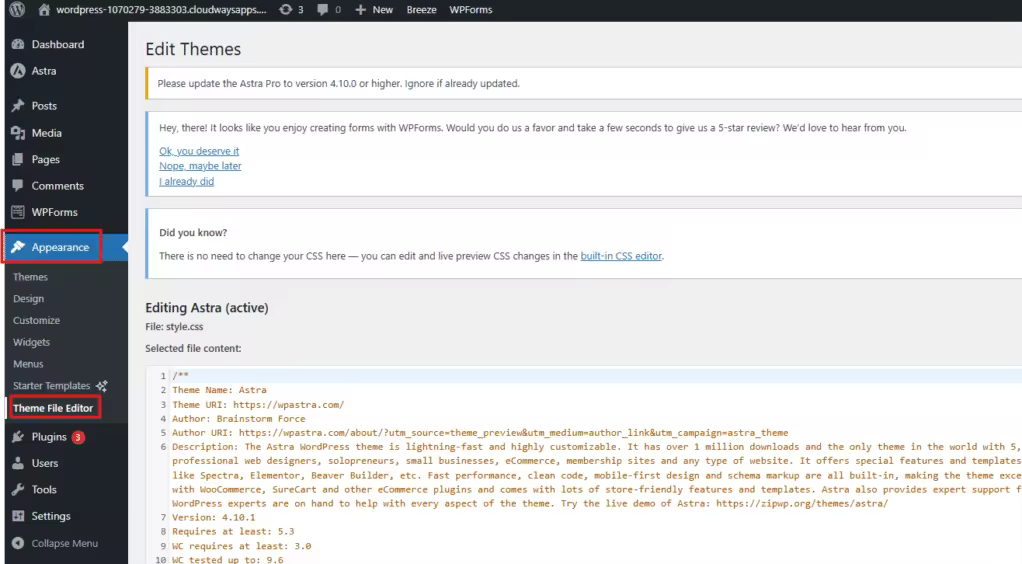This screenshot has width=1022, height=564.
Task: Open the Media library menu
Action: pyautogui.click(x=46, y=132)
